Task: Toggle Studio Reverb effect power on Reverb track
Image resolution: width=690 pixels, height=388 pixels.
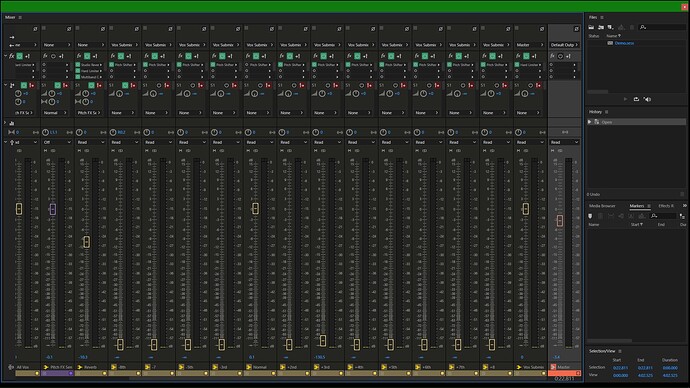Action: pos(78,65)
